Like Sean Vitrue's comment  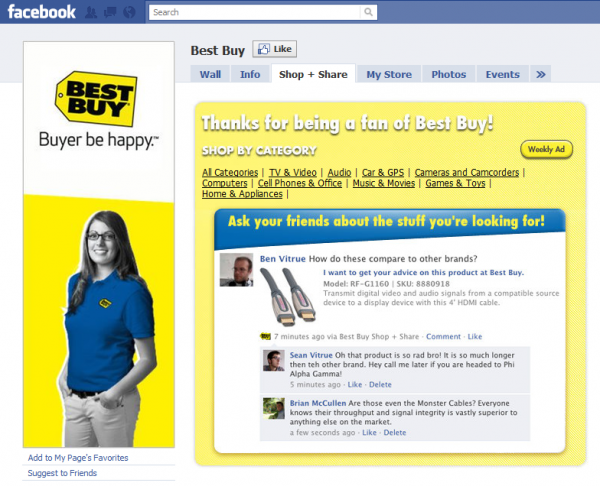click(354, 384)
